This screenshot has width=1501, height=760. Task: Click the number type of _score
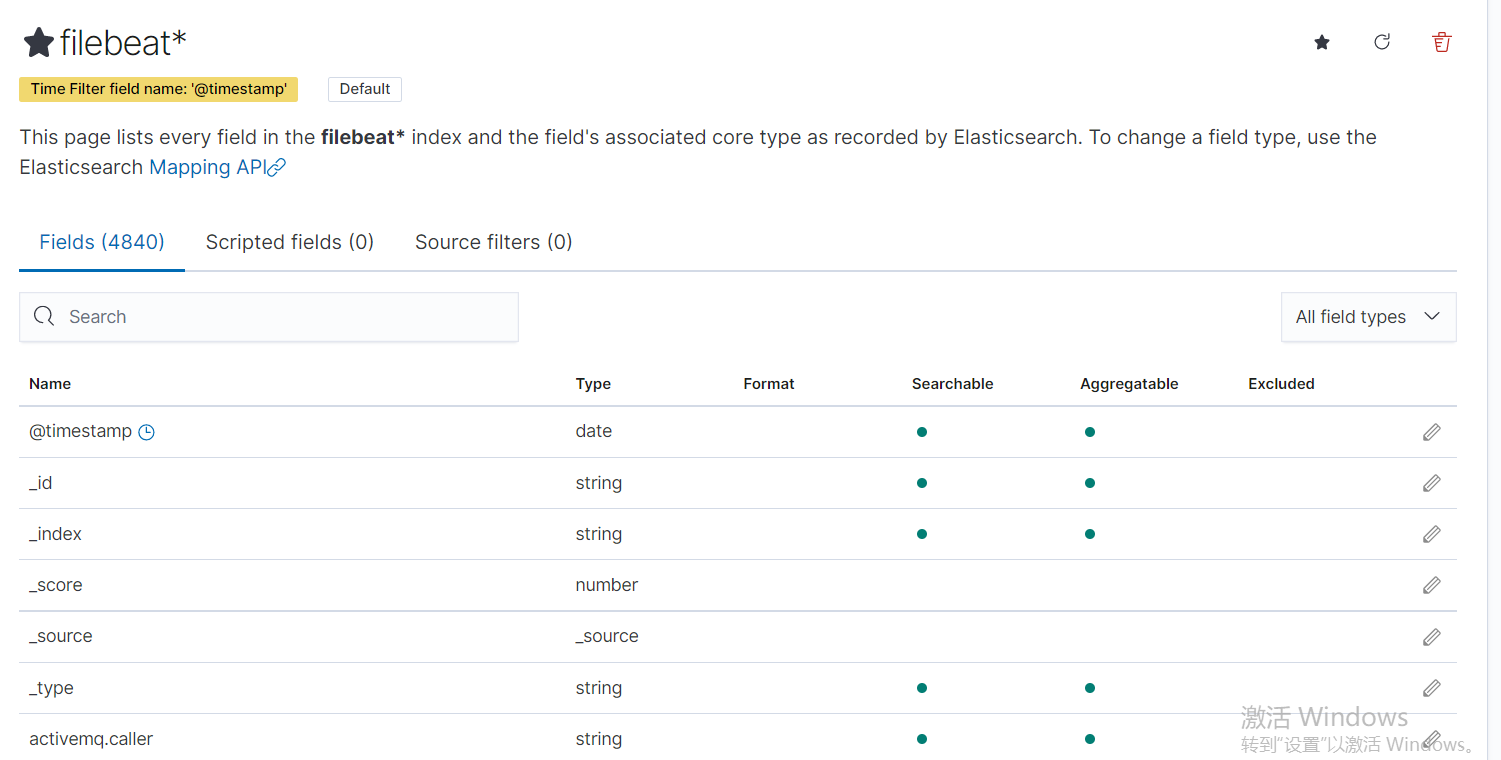click(x=607, y=585)
